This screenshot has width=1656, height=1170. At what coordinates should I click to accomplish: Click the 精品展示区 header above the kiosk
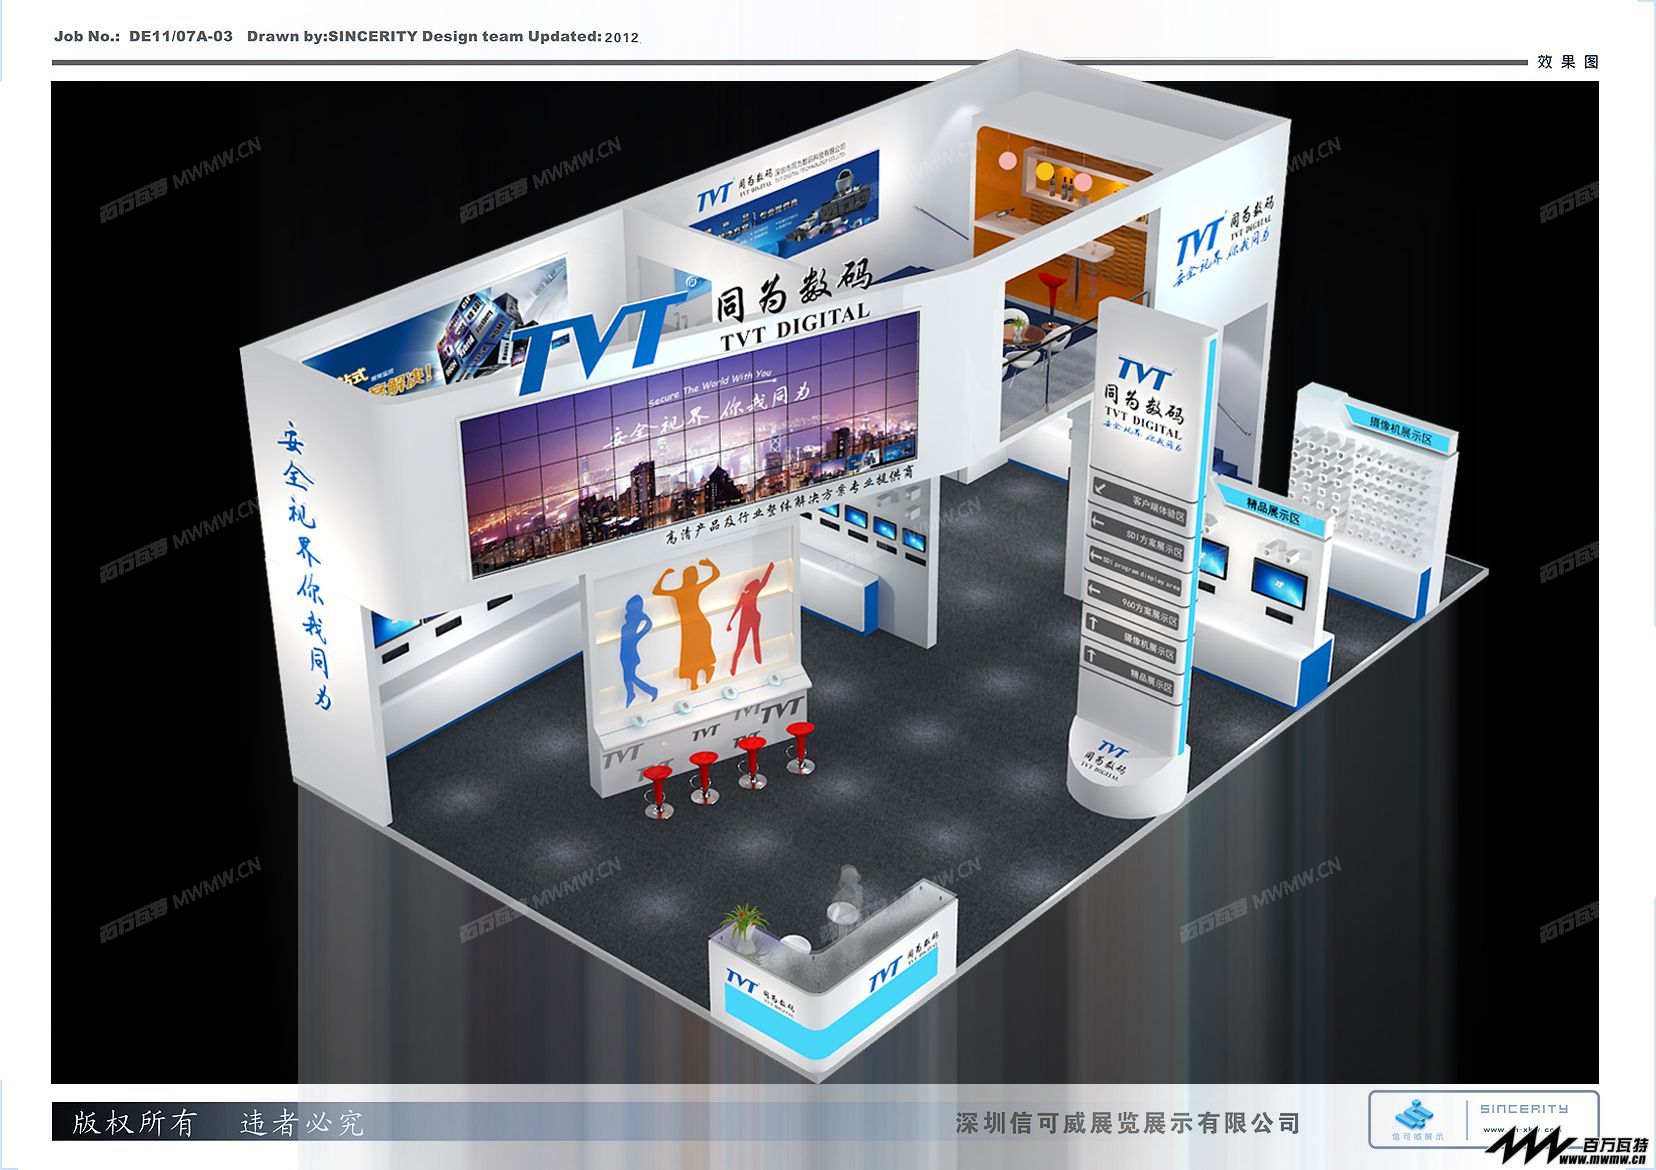click(1272, 512)
